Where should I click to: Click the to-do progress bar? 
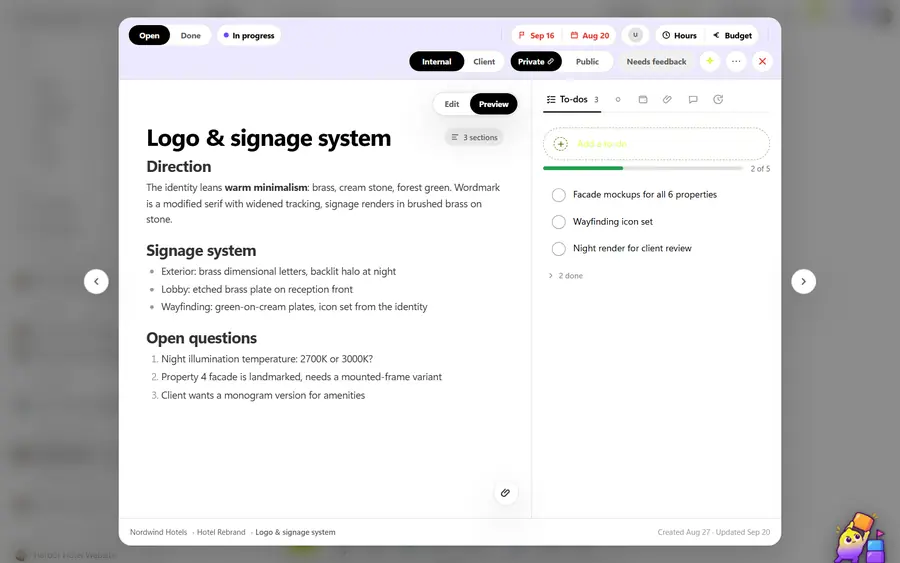pos(643,168)
